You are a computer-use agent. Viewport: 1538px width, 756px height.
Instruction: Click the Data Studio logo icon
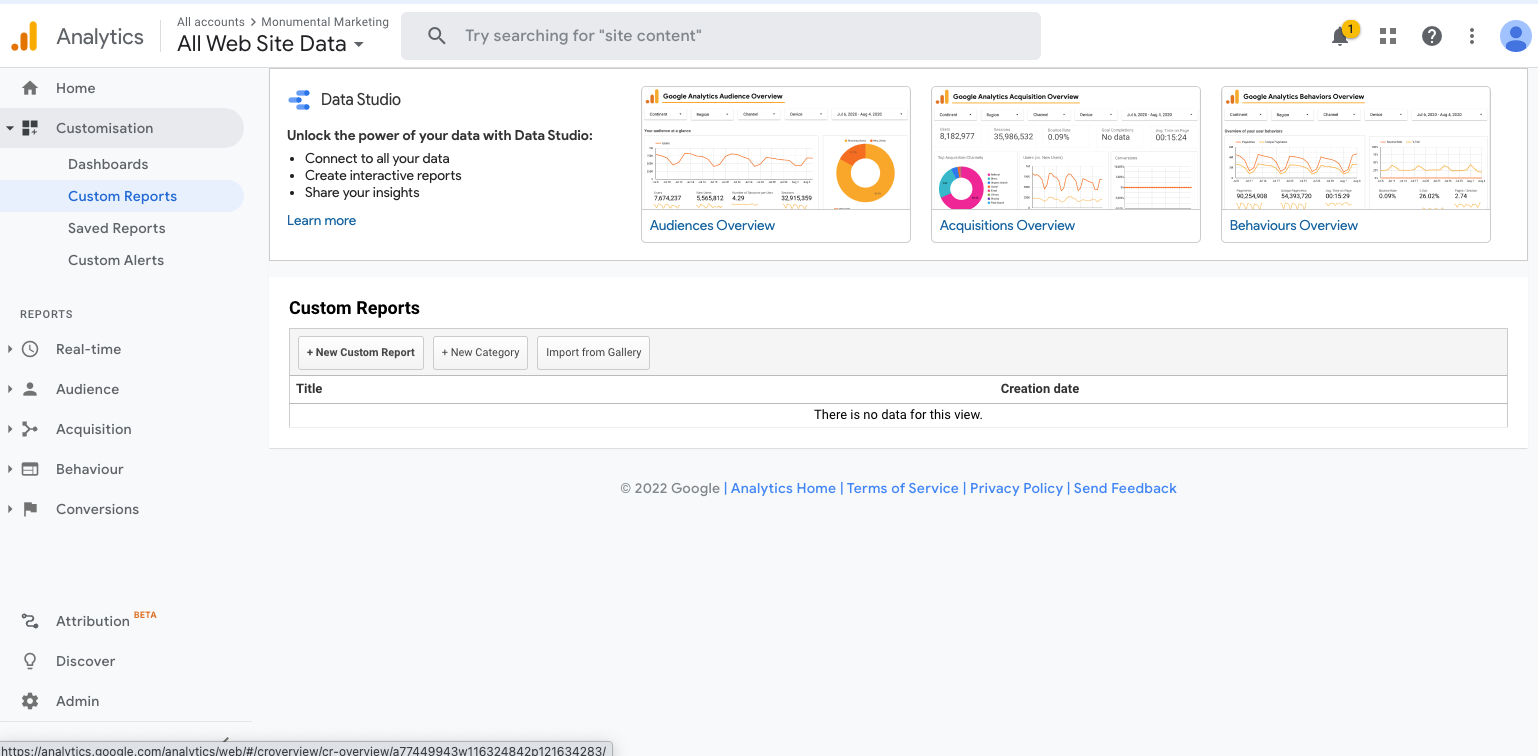299,99
